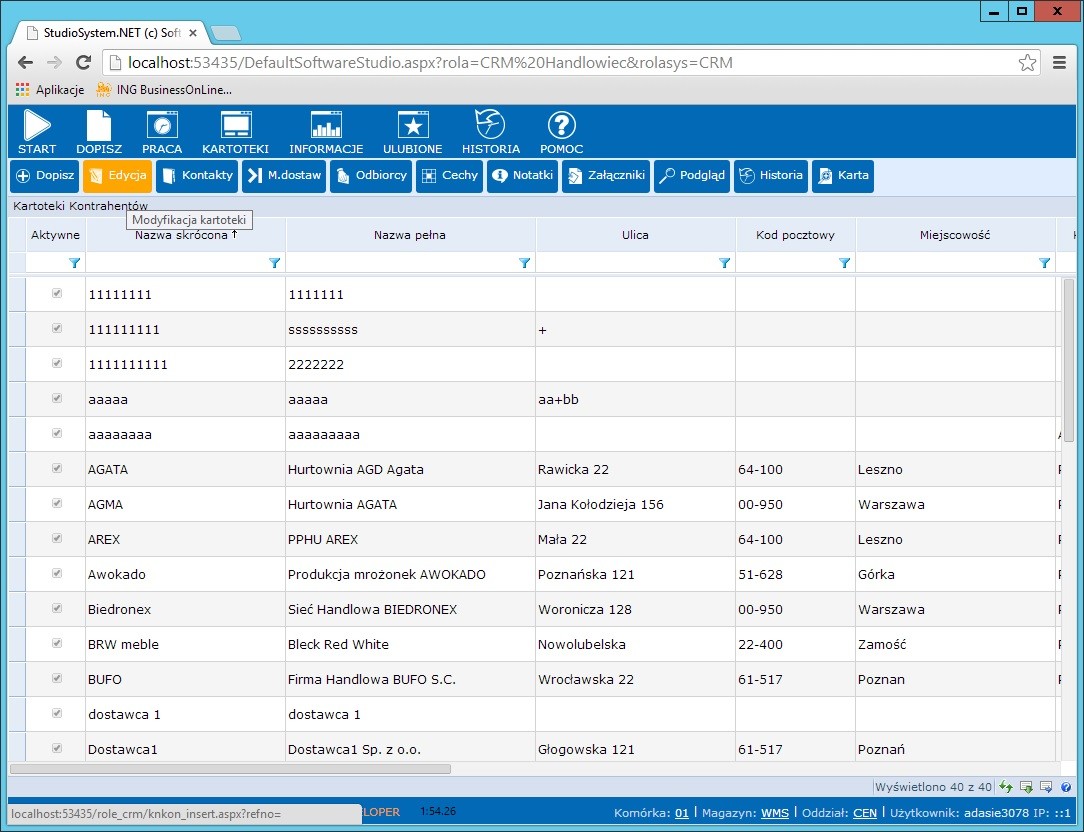
Task: Open filter menu for Nazwa skrócona column
Action: (x=275, y=263)
